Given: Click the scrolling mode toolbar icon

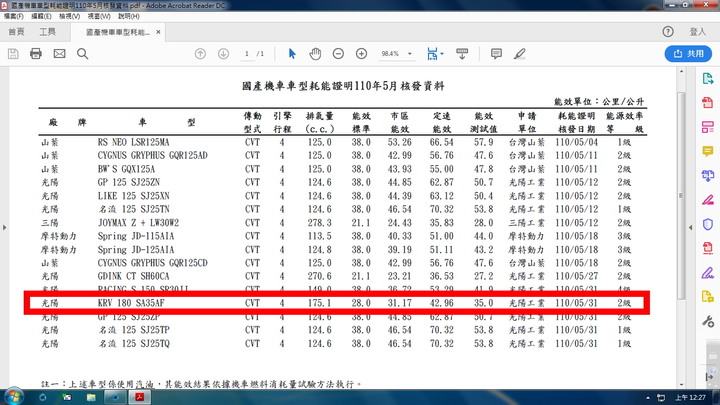Looking at the screenshot, I should pyautogui.click(x=462, y=54).
